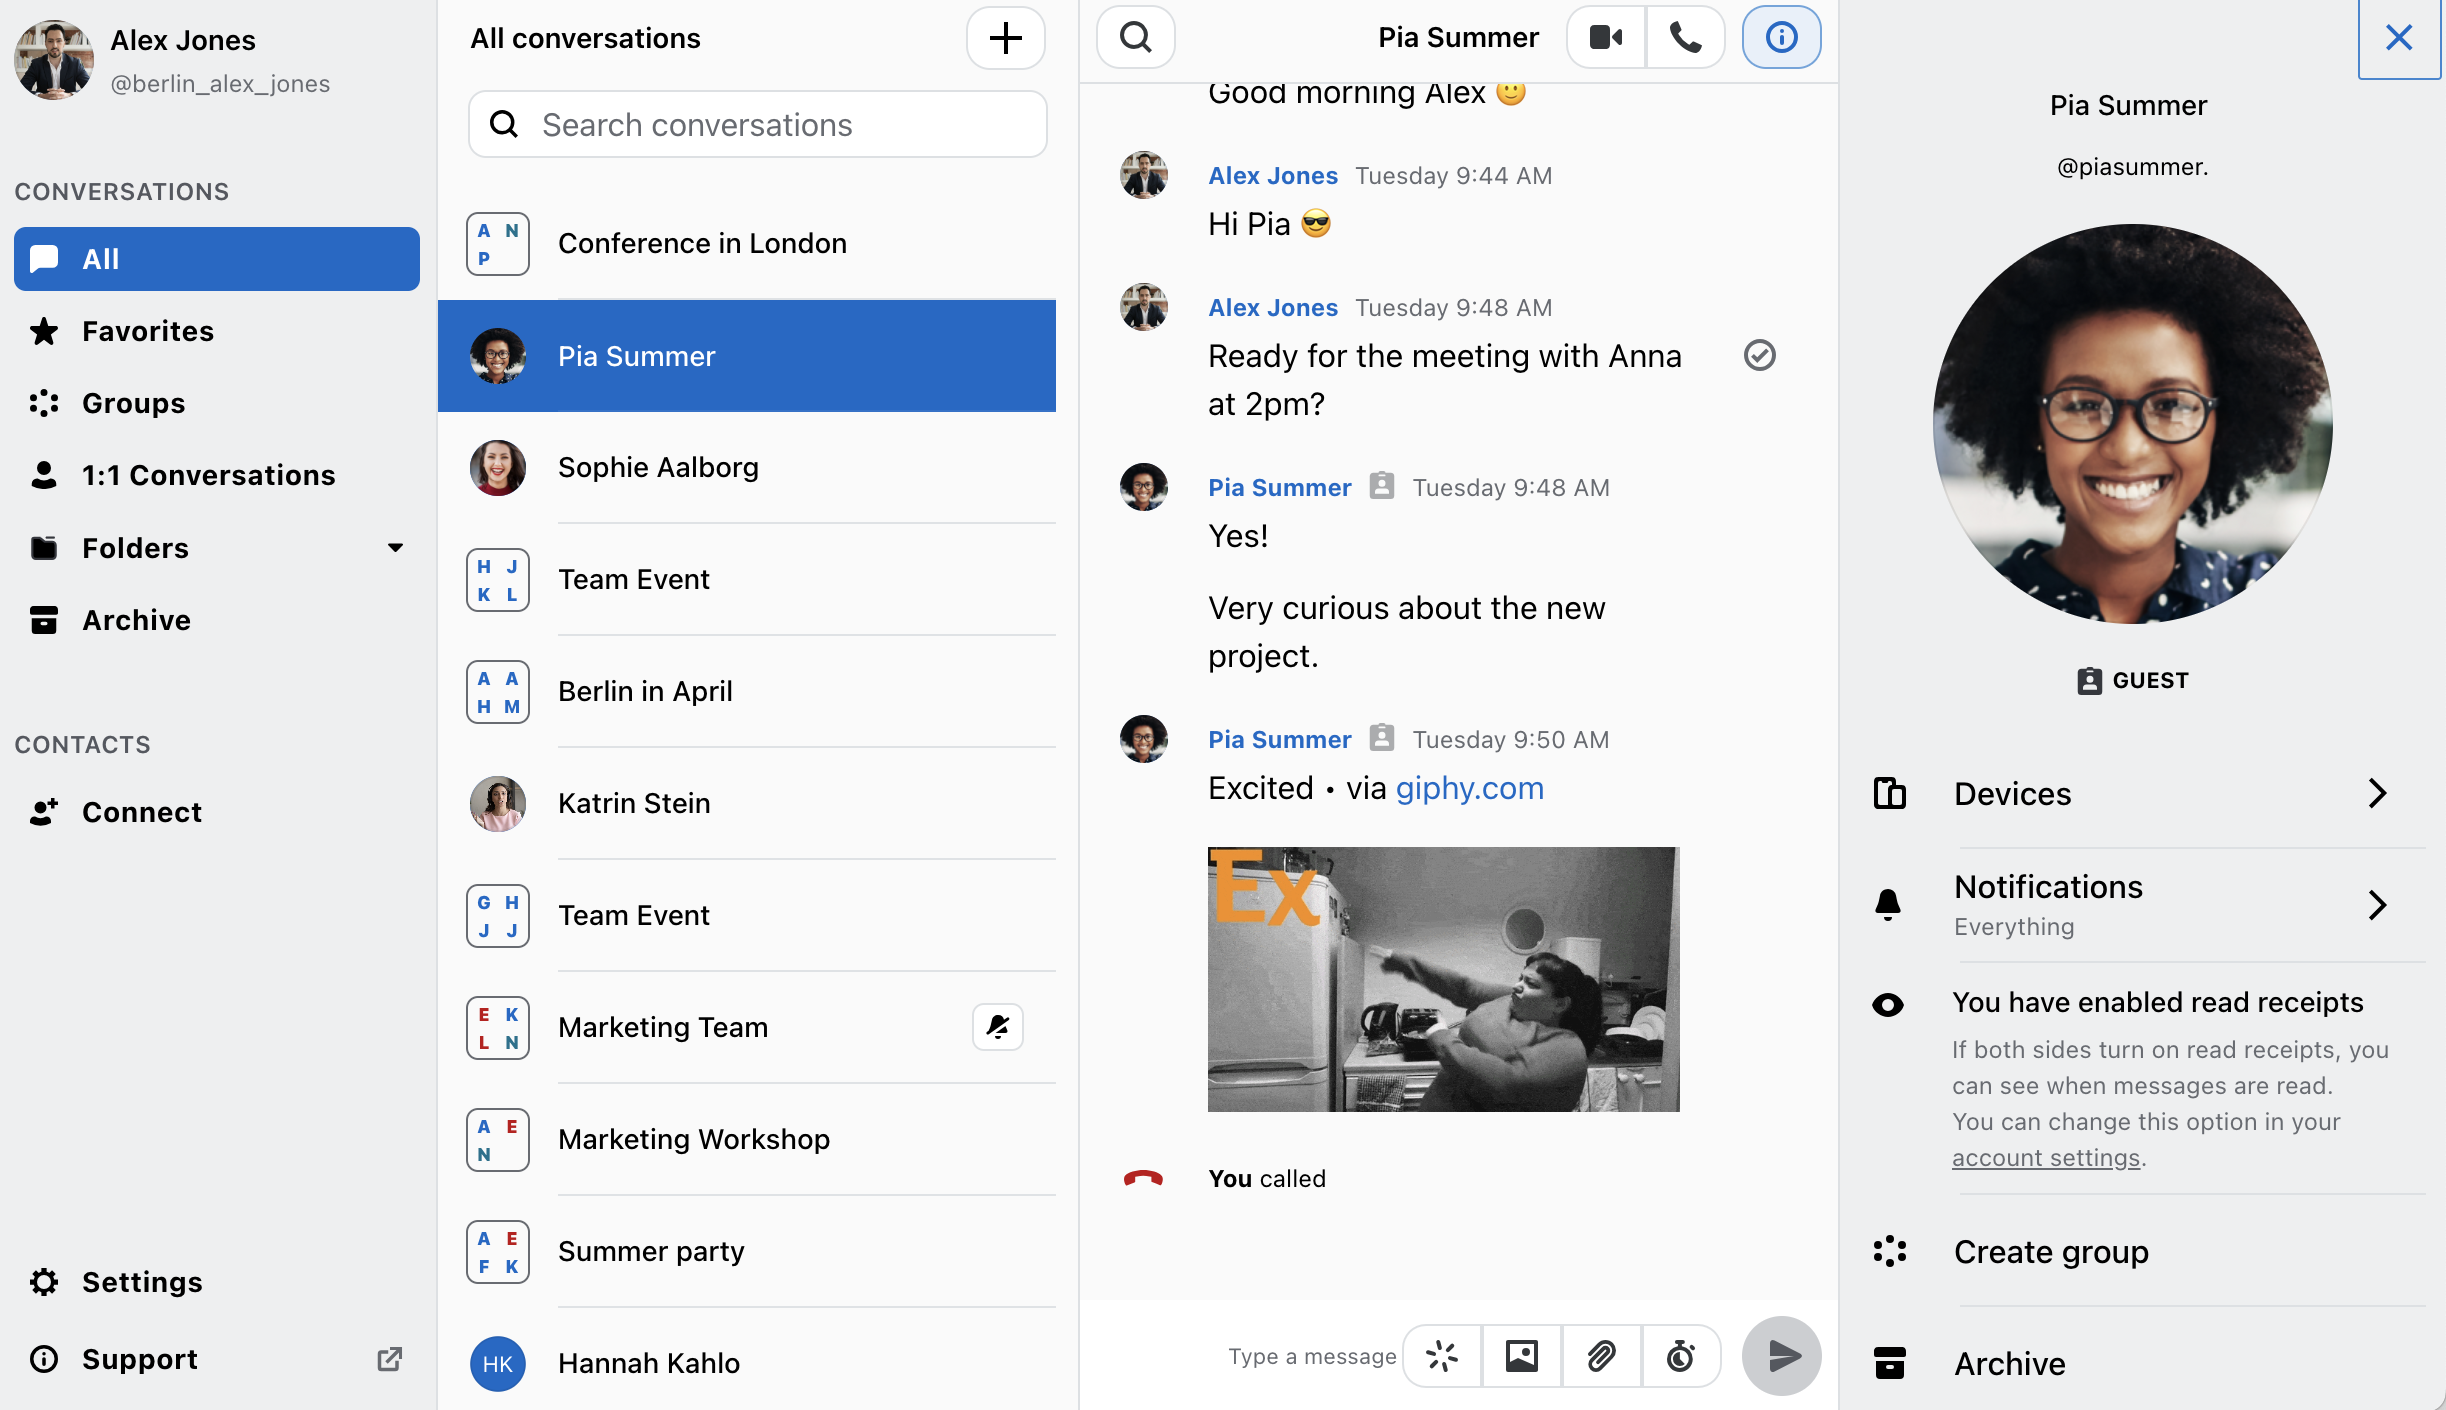Open the Summer party conversation
This screenshot has height=1410, width=2446.
tap(747, 1251)
